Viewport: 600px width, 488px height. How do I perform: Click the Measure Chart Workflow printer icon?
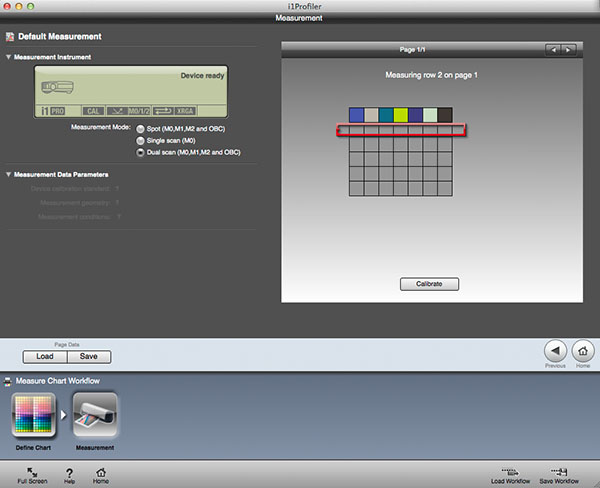point(8,381)
